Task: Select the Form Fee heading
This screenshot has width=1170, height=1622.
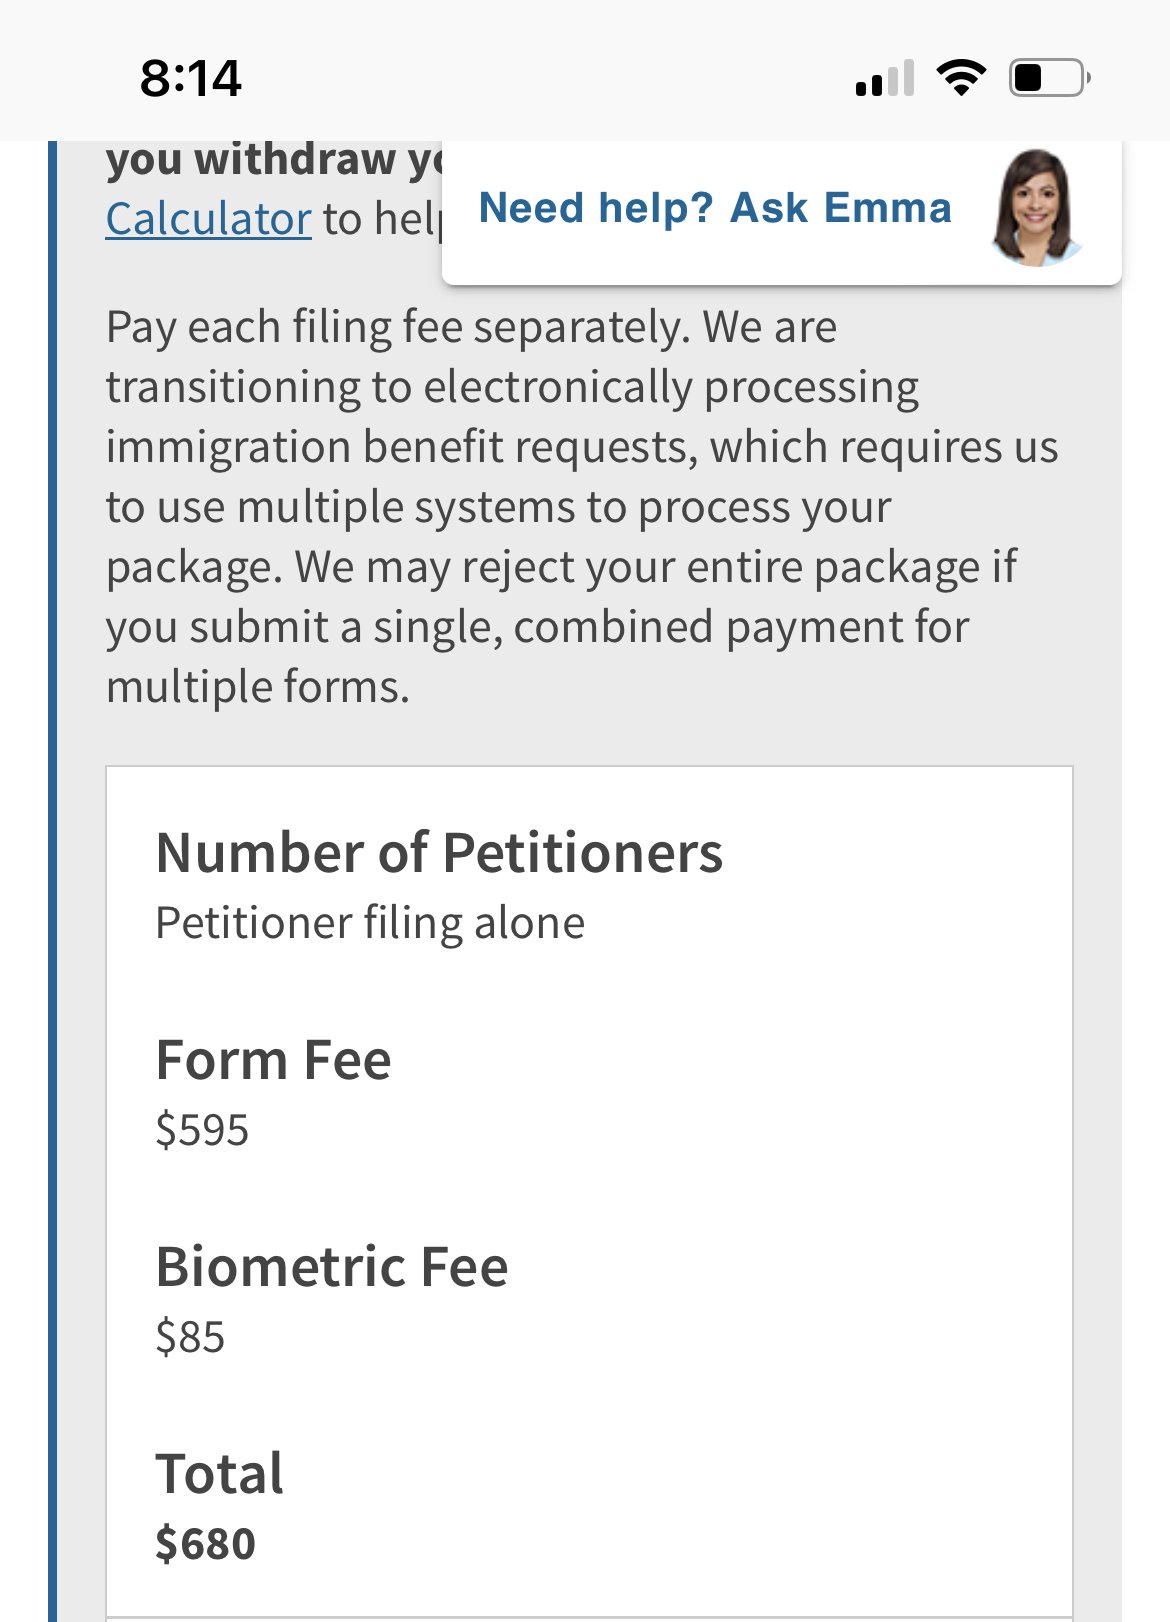Action: pyautogui.click(x=273, y=1060)
